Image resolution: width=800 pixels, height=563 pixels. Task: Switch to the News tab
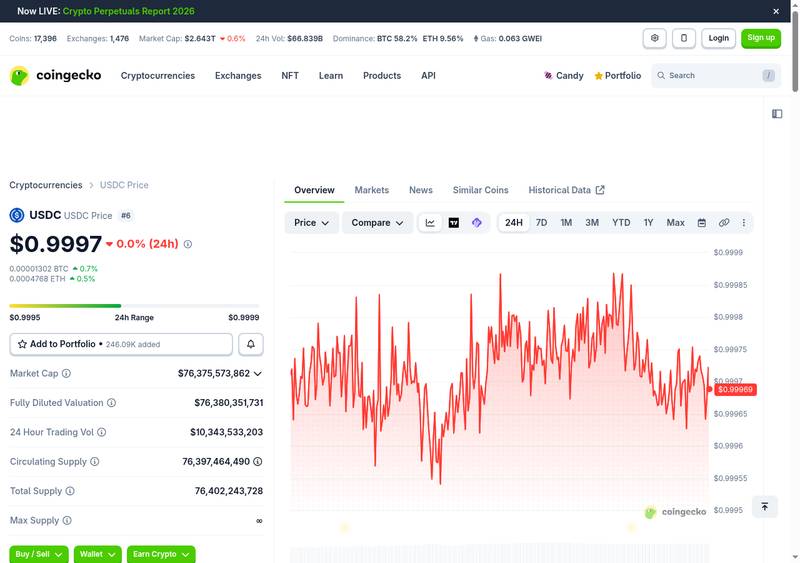(x=420, y=190)
